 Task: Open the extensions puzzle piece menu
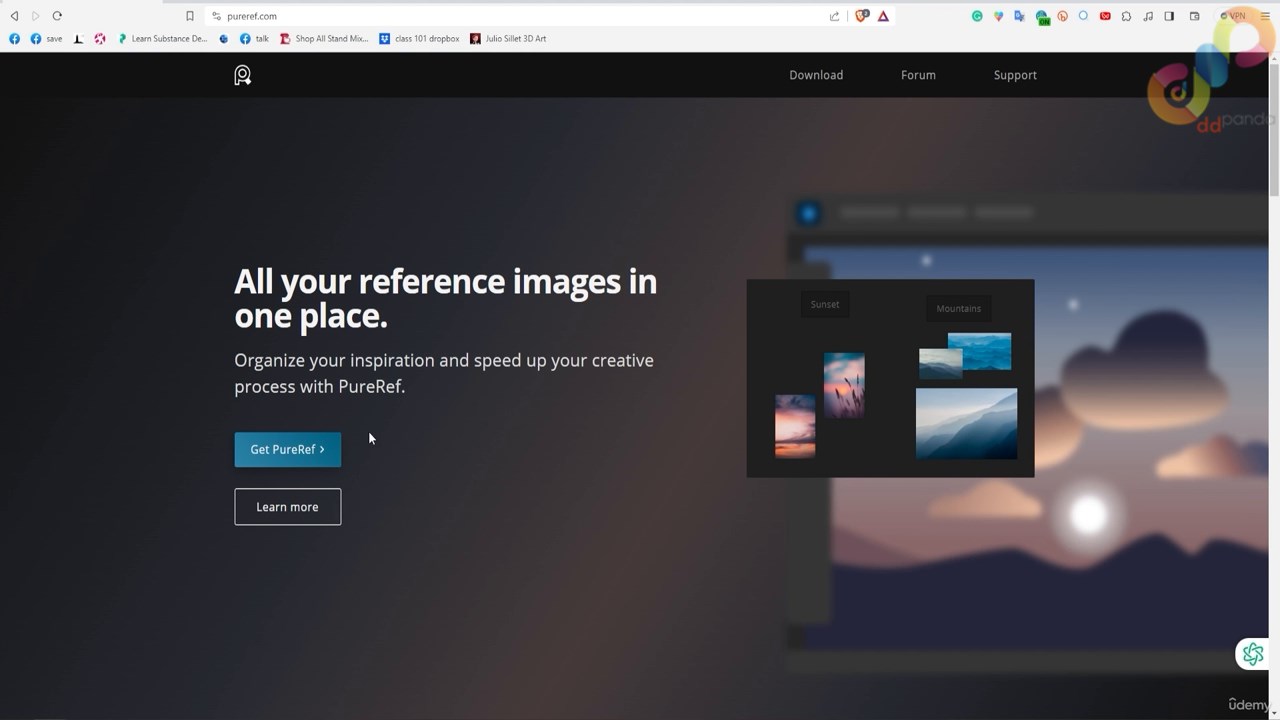(1126, 16)
